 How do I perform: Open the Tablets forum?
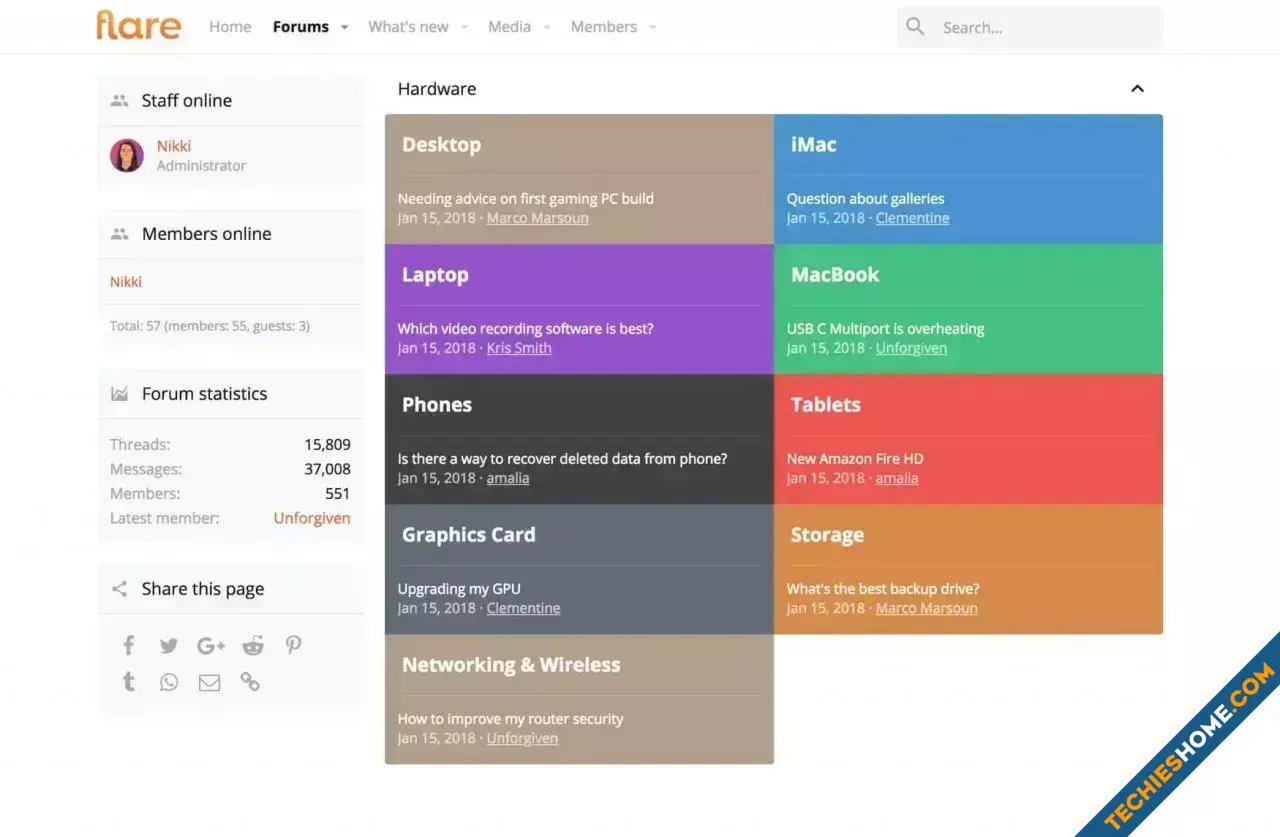[x=826, y=405]
